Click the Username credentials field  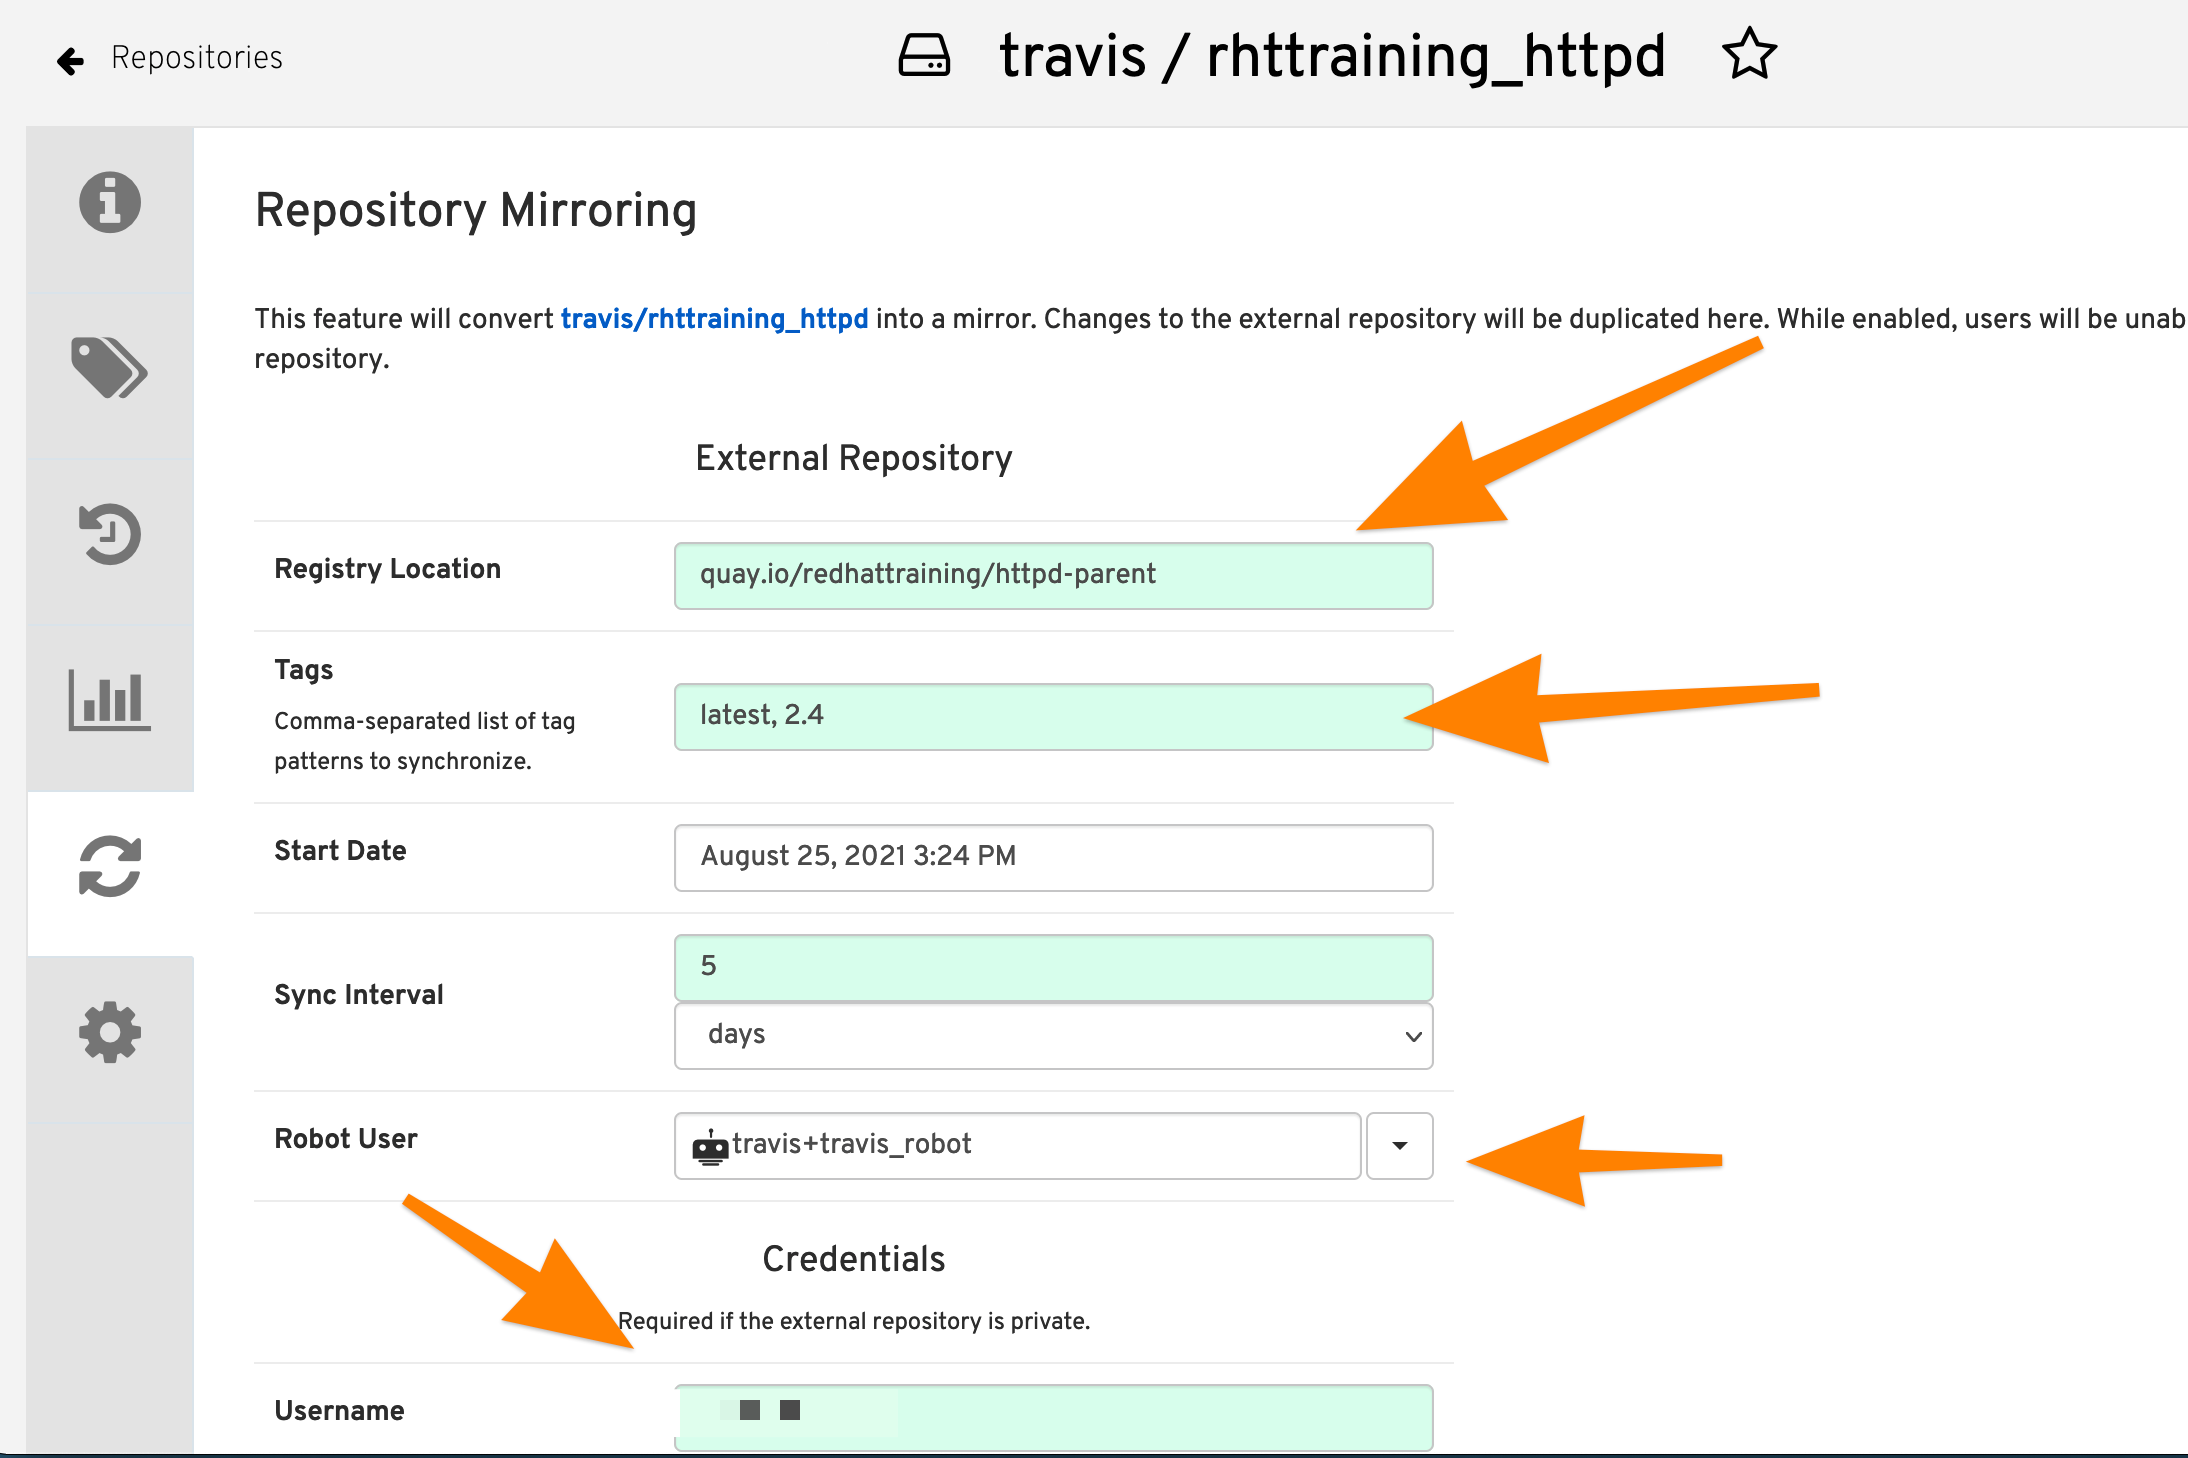click(x=1053, y=1417)
